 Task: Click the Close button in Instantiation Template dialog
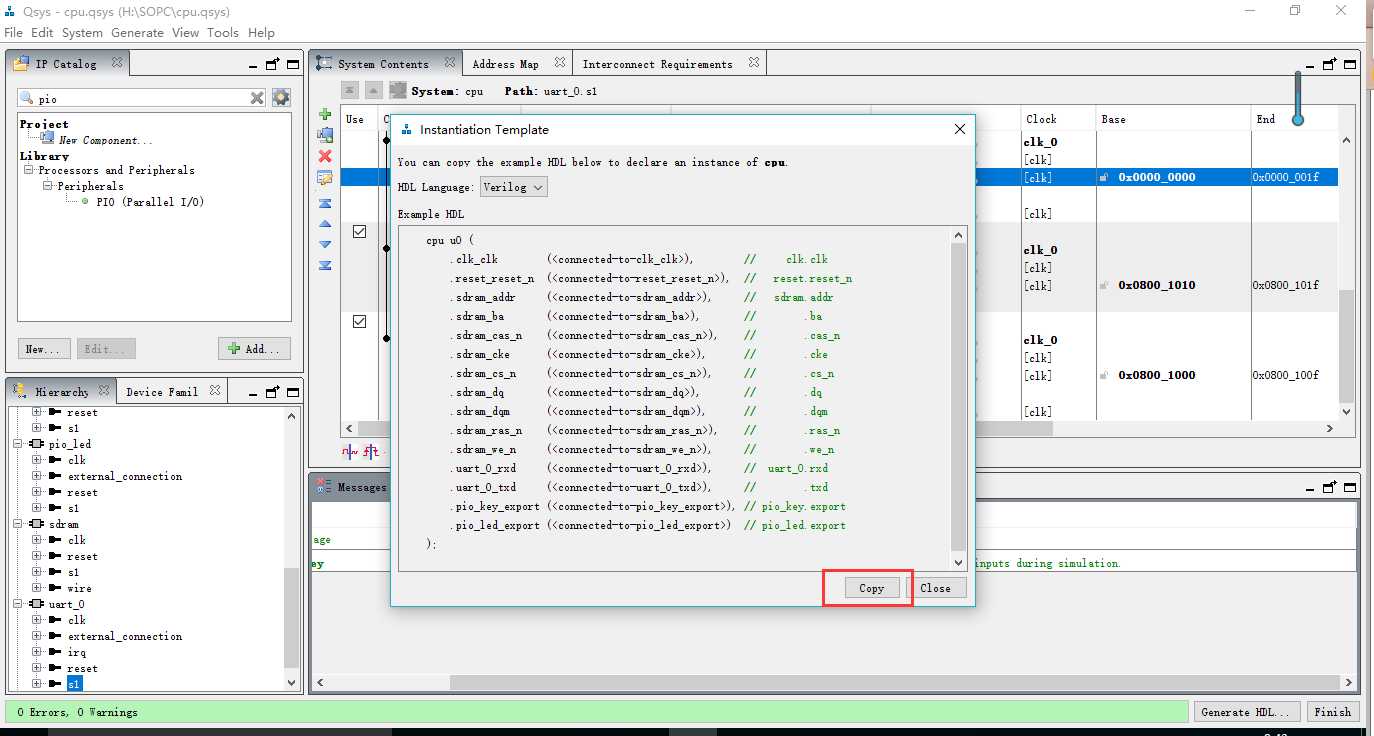[936, 588]
